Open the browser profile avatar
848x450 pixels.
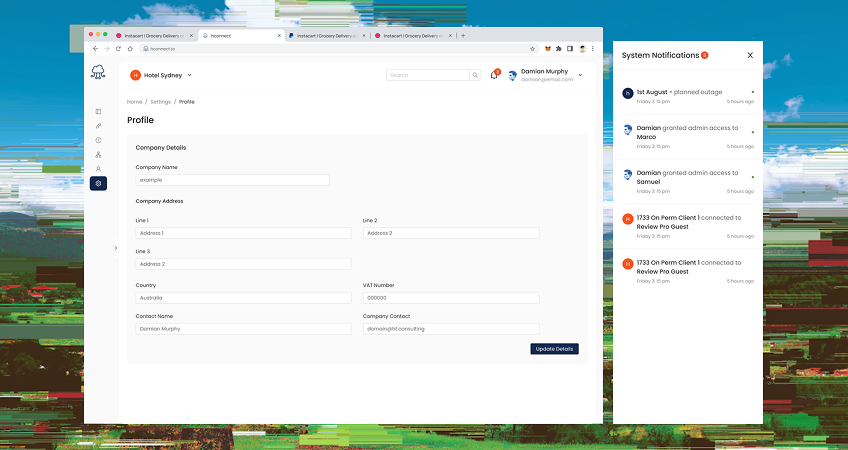[x=582, y=49]
